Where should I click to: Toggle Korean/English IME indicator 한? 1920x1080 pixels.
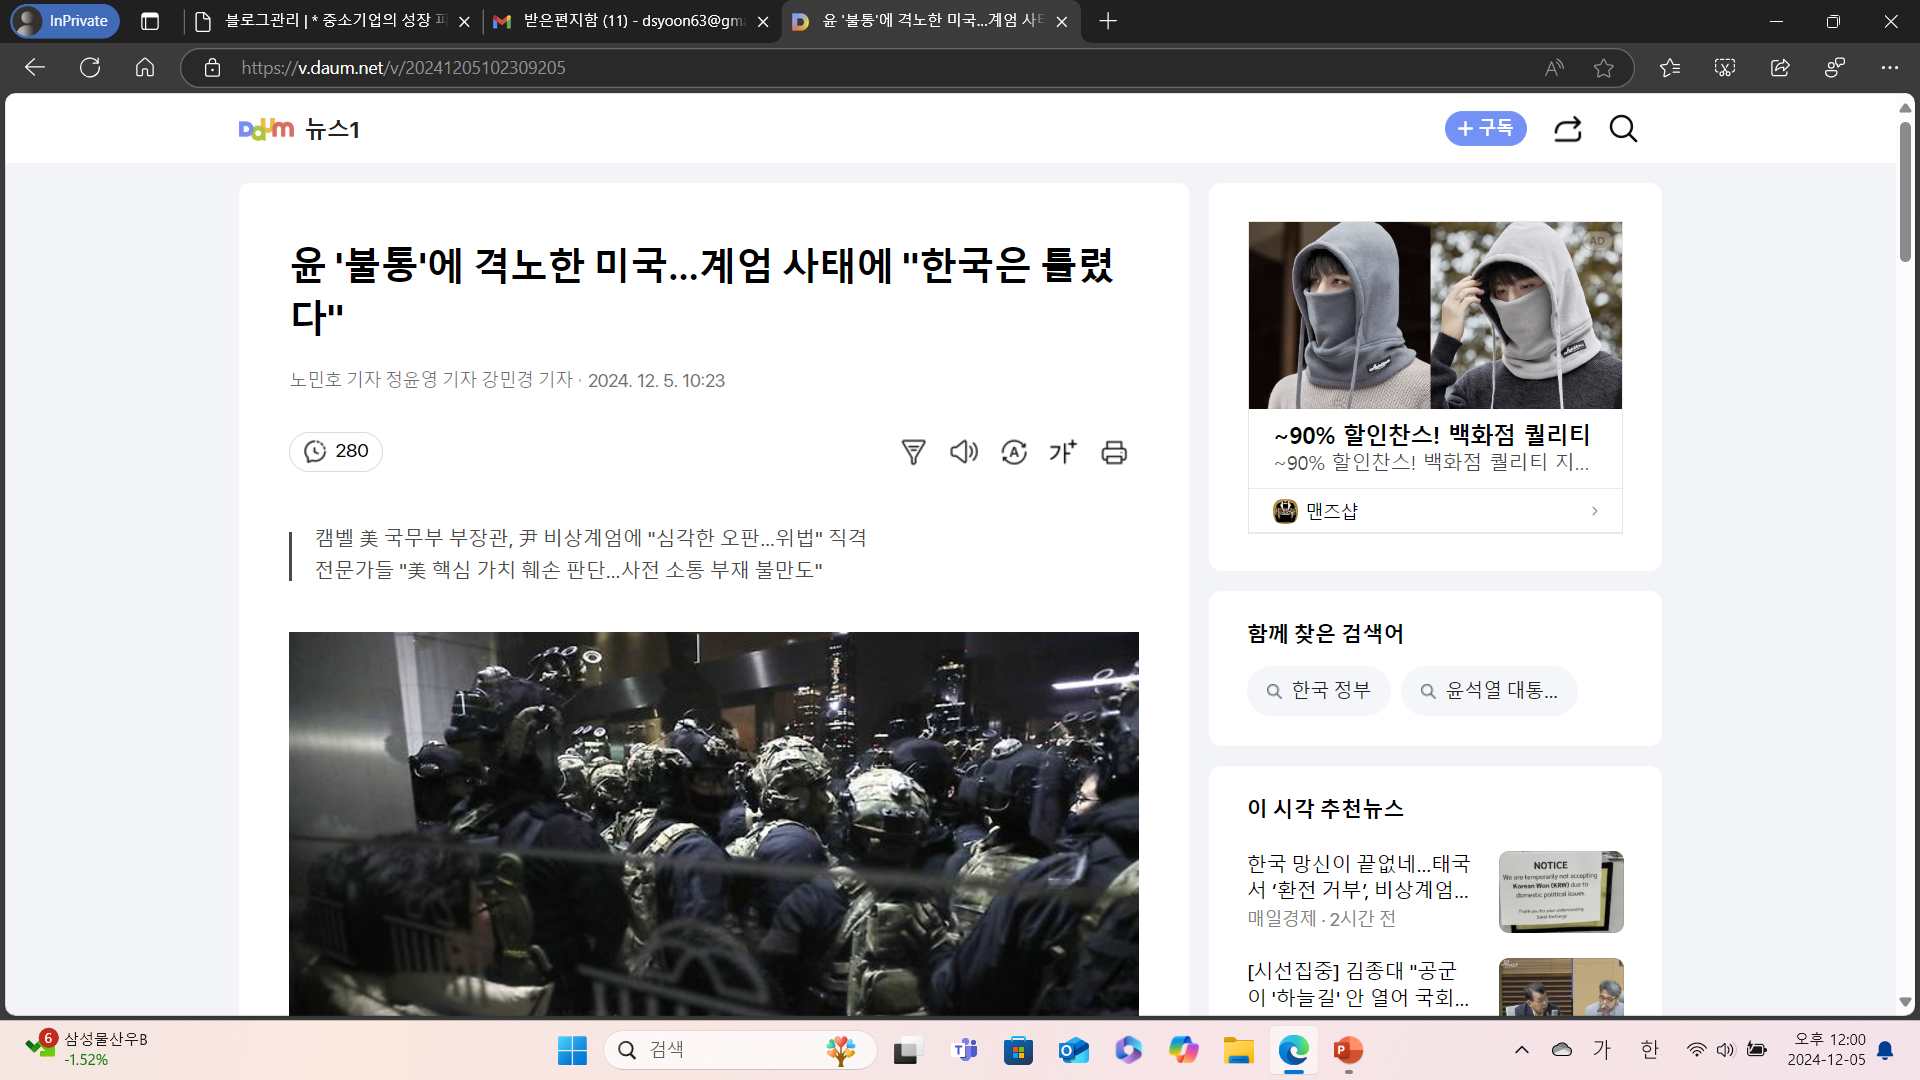tap(1650, 1049)
